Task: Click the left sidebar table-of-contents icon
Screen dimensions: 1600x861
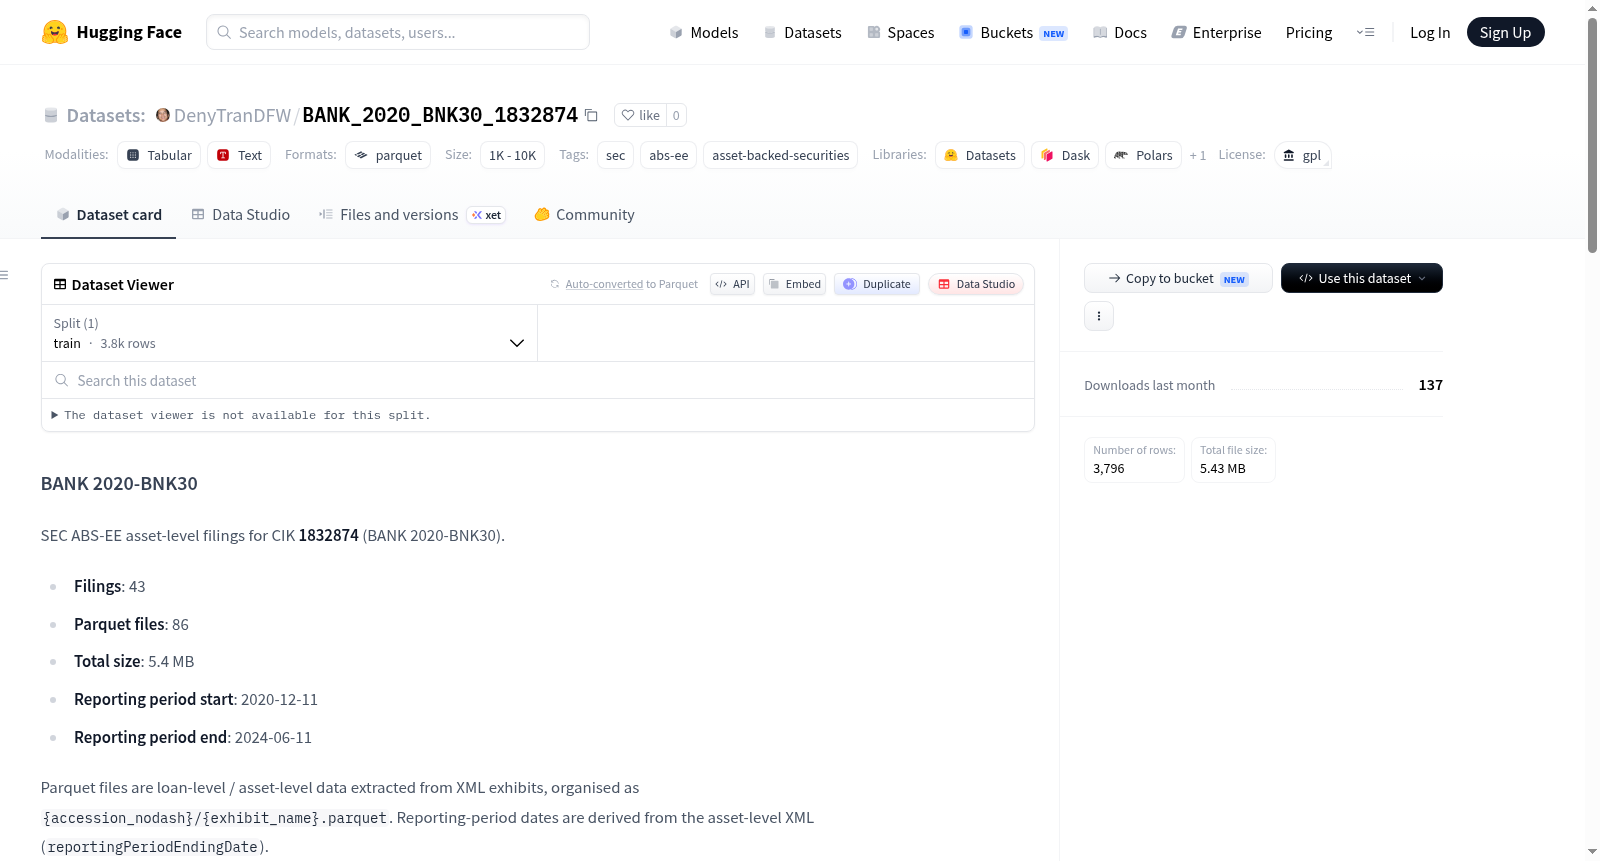Action: (x=4, y=275)
